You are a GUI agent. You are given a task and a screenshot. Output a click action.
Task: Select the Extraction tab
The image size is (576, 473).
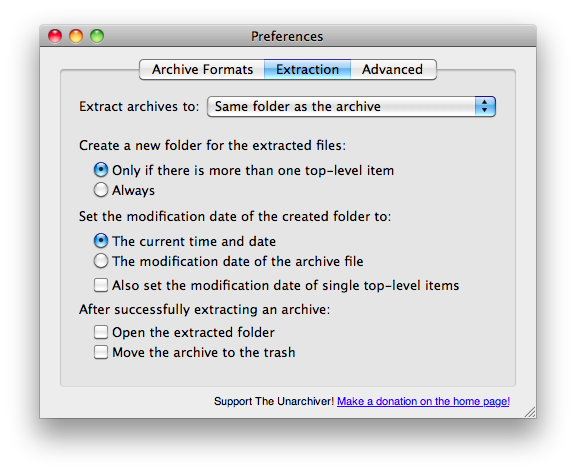coord(307,69)
